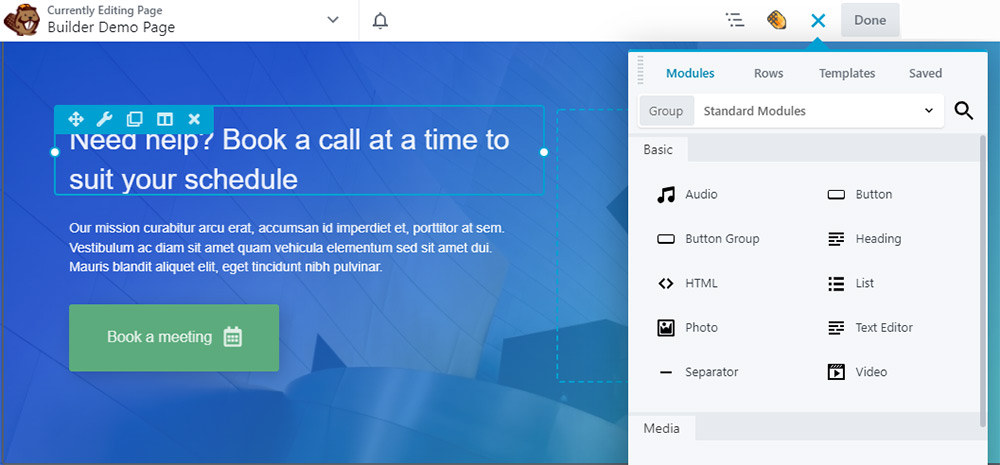Screen dimensions: 1000x465
Task: Click the modules panel vertical scrollbar
Action: pos(983,281)
